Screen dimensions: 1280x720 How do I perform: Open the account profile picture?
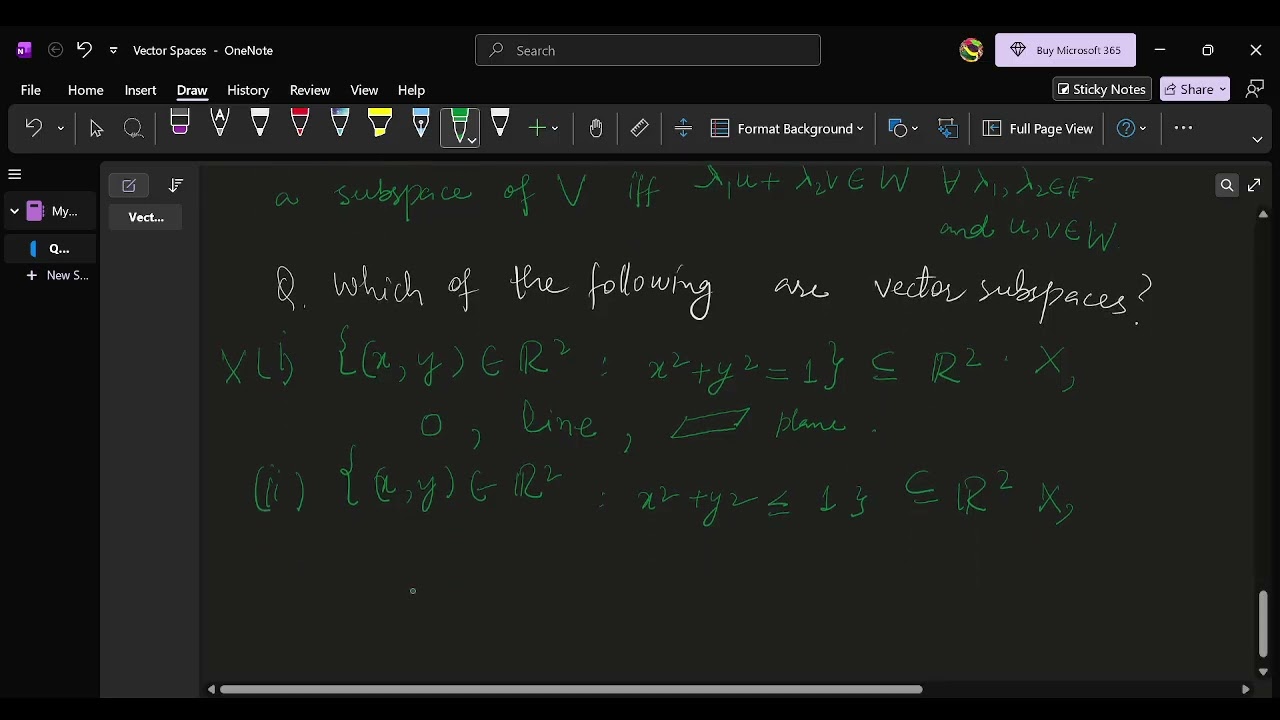coord(971,50)
